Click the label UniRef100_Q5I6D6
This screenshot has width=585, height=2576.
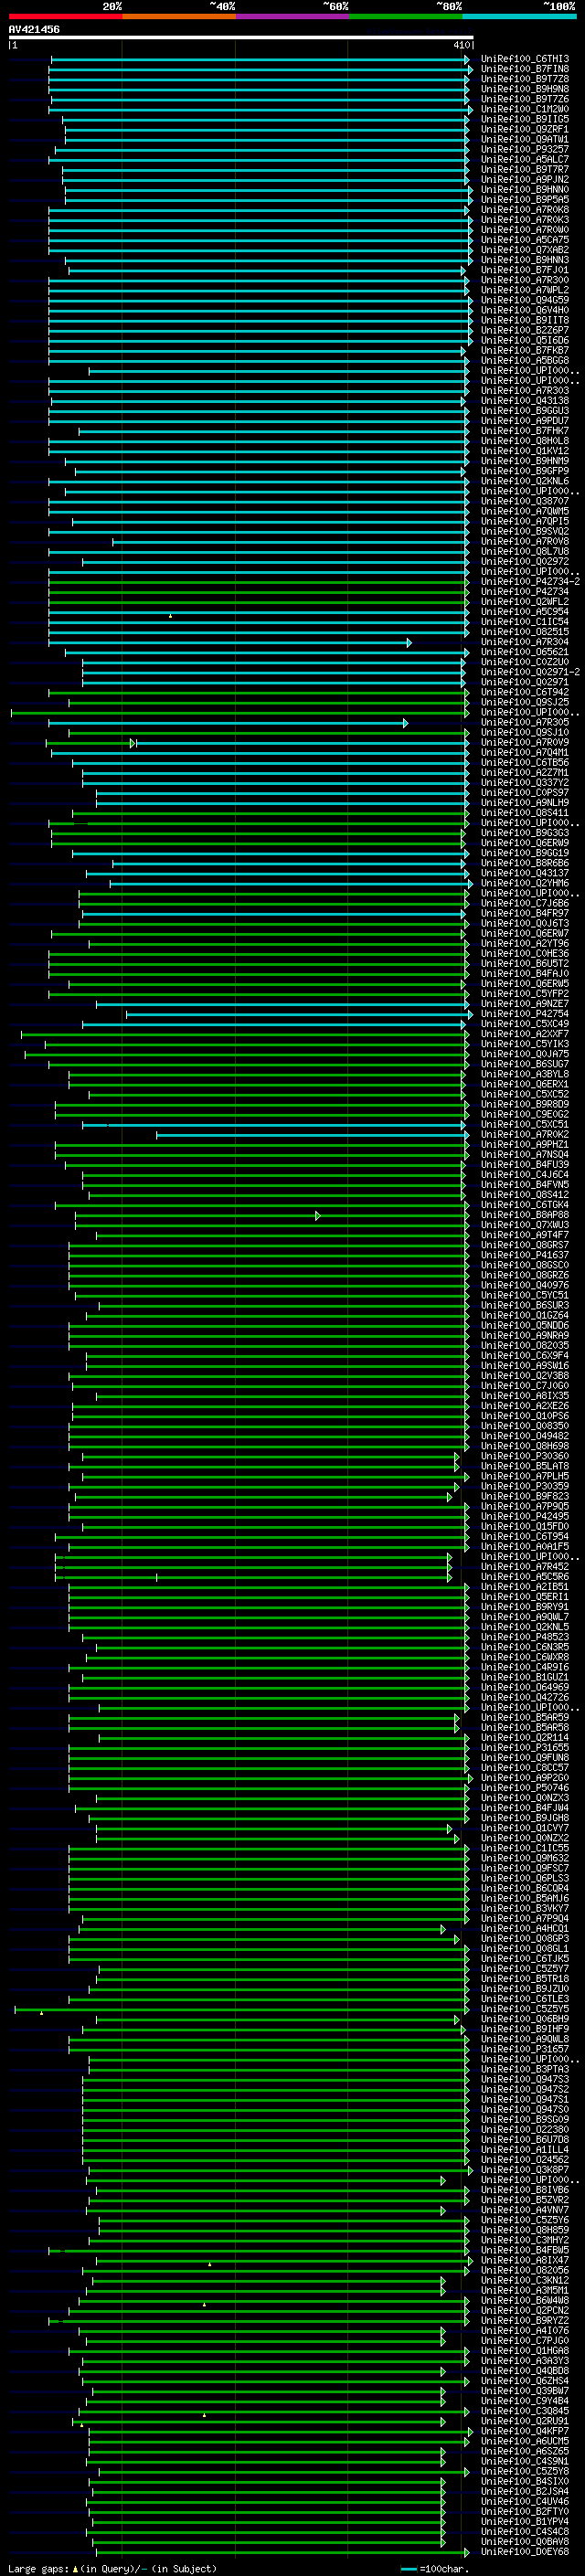coord(524,340)
